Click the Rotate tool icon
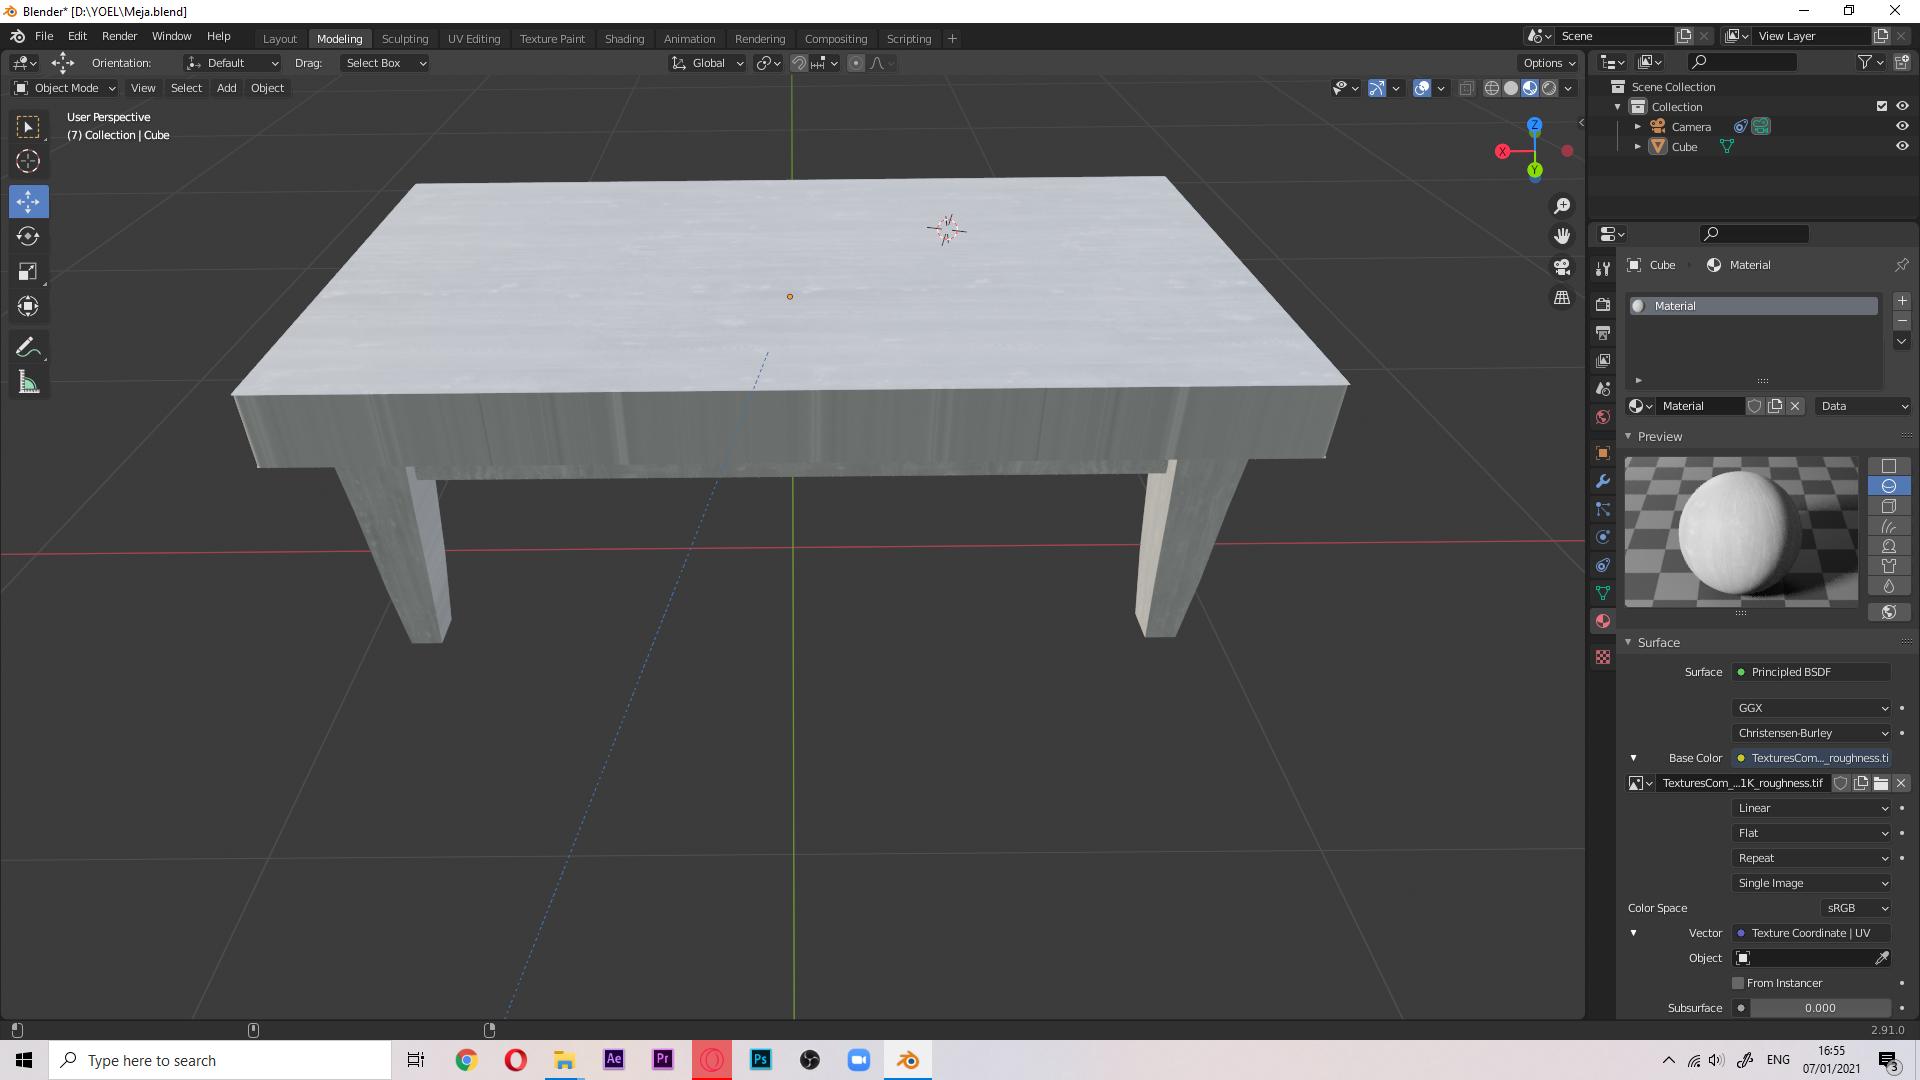Viewport: 1920px width, 1080px height. click(29, 235)
